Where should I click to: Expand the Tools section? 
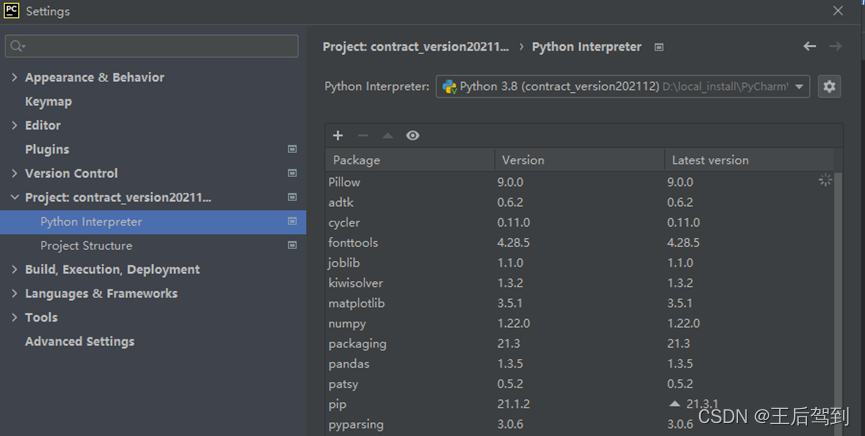click(x=14, y=317)
